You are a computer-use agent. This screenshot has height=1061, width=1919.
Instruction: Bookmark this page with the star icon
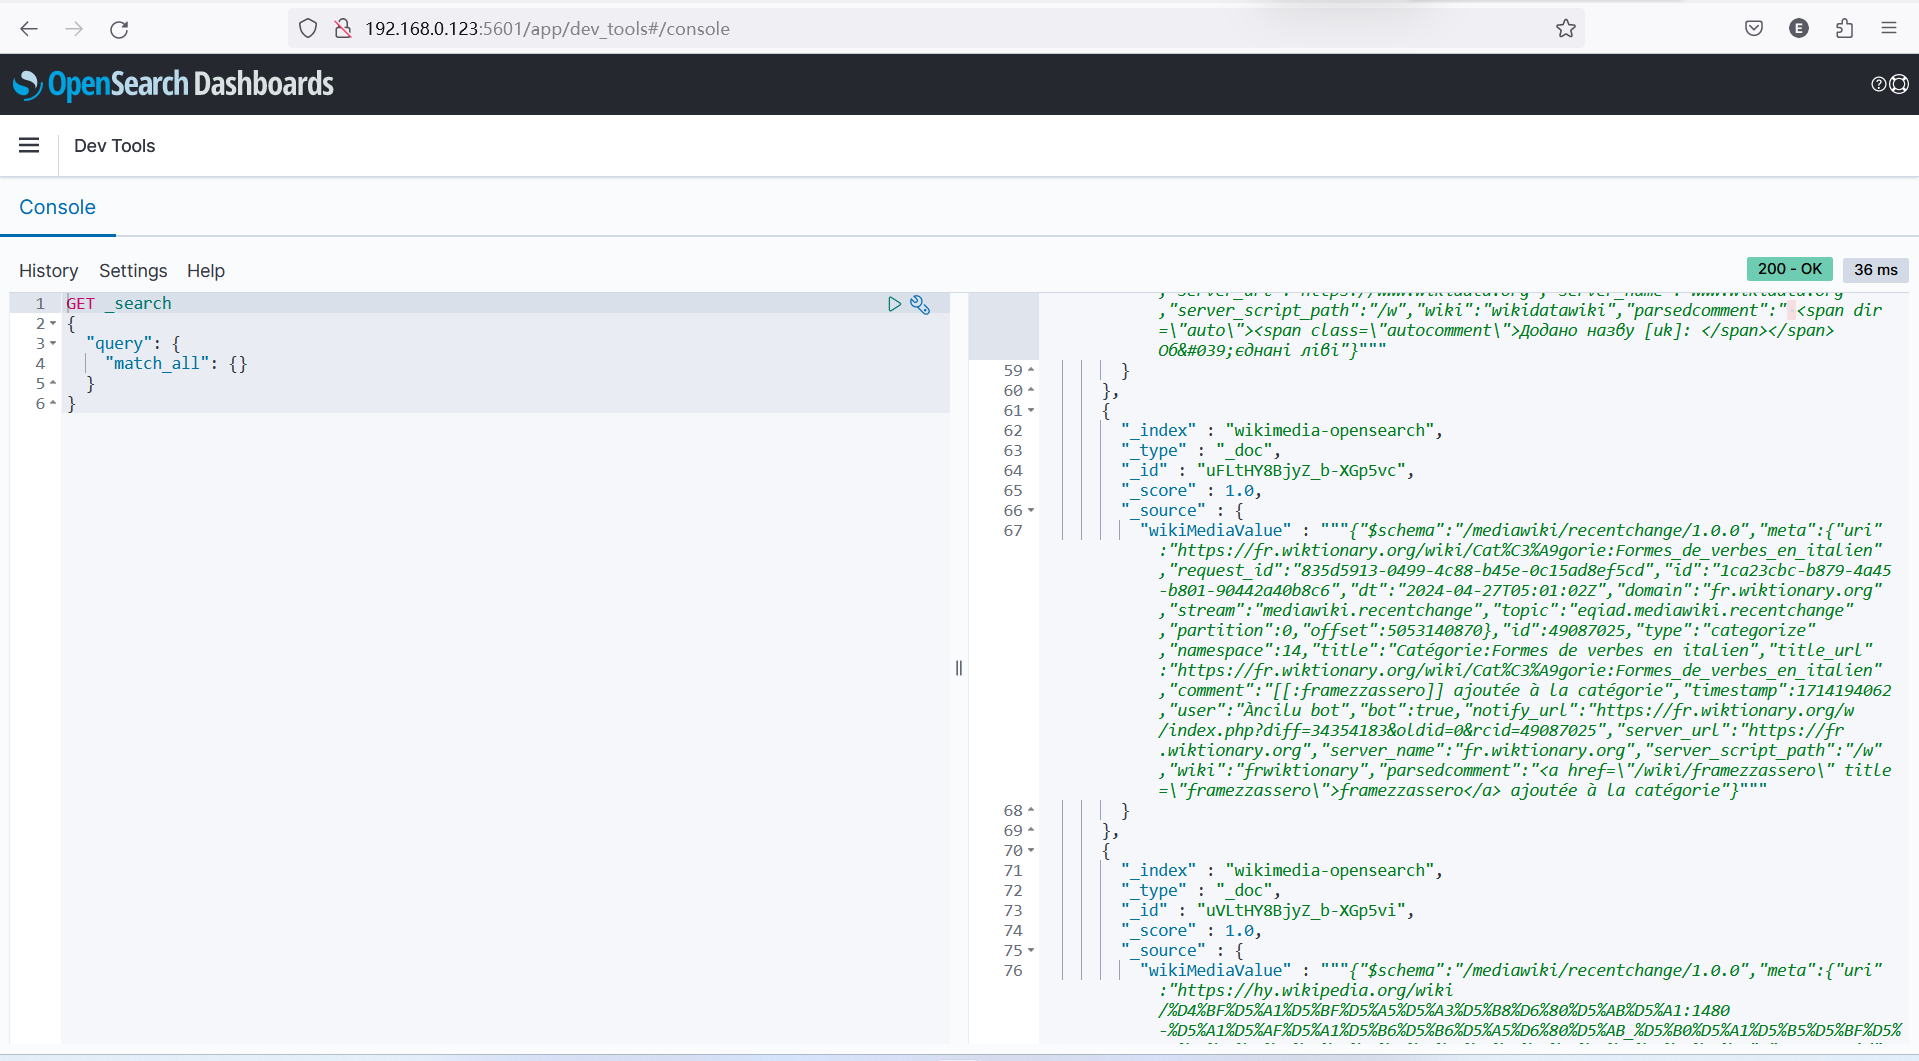pyautogui.click(x=1565, y=29)
